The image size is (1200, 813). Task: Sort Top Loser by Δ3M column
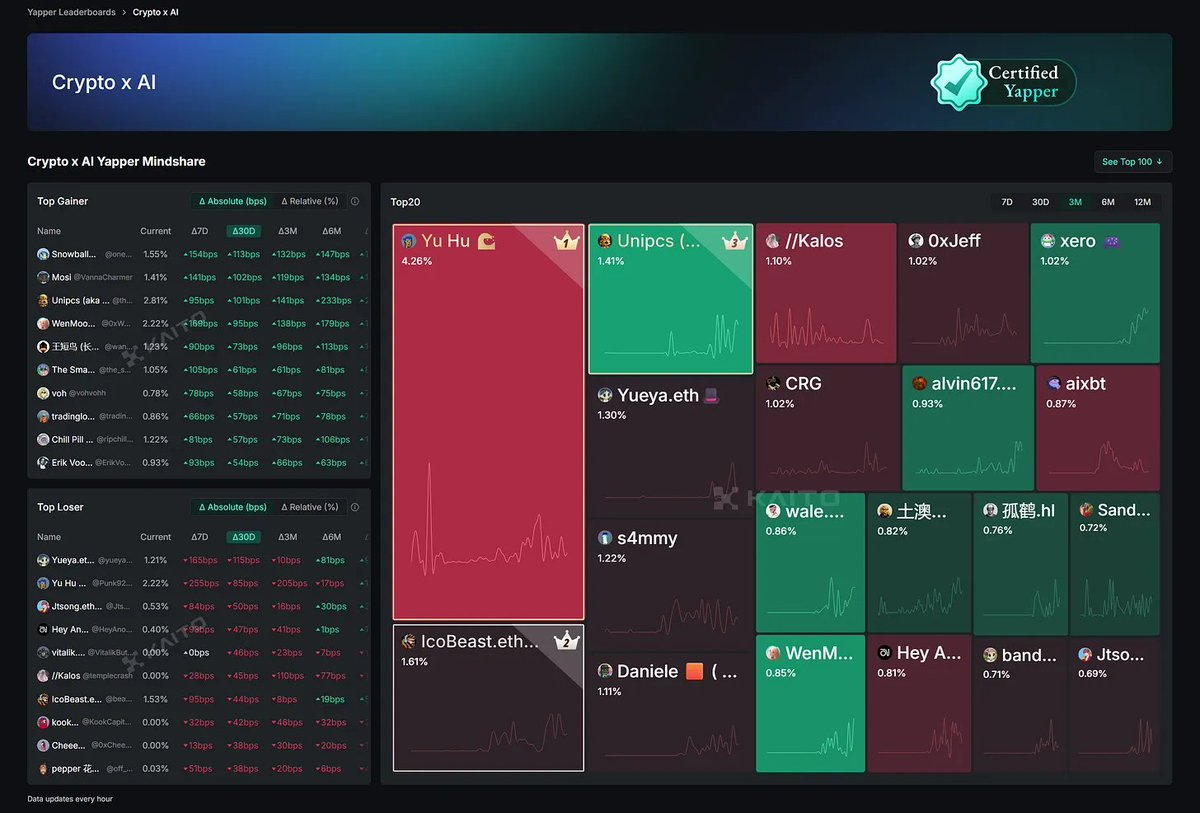(287, 537)
